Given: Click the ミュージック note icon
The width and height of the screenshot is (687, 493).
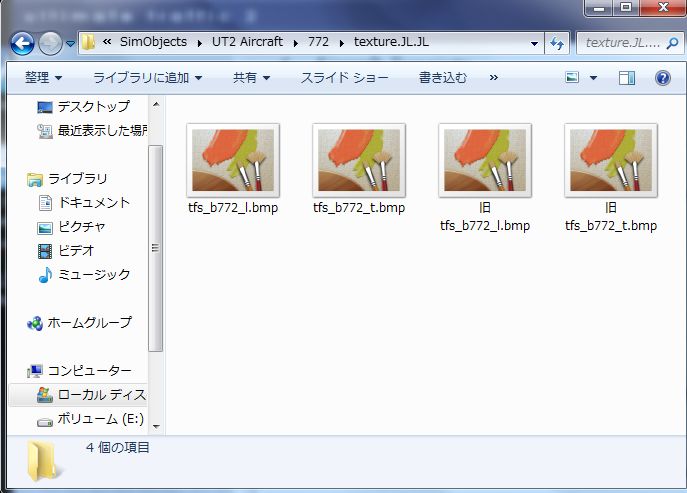Looking at the screenshot, I should coord(45,275).
